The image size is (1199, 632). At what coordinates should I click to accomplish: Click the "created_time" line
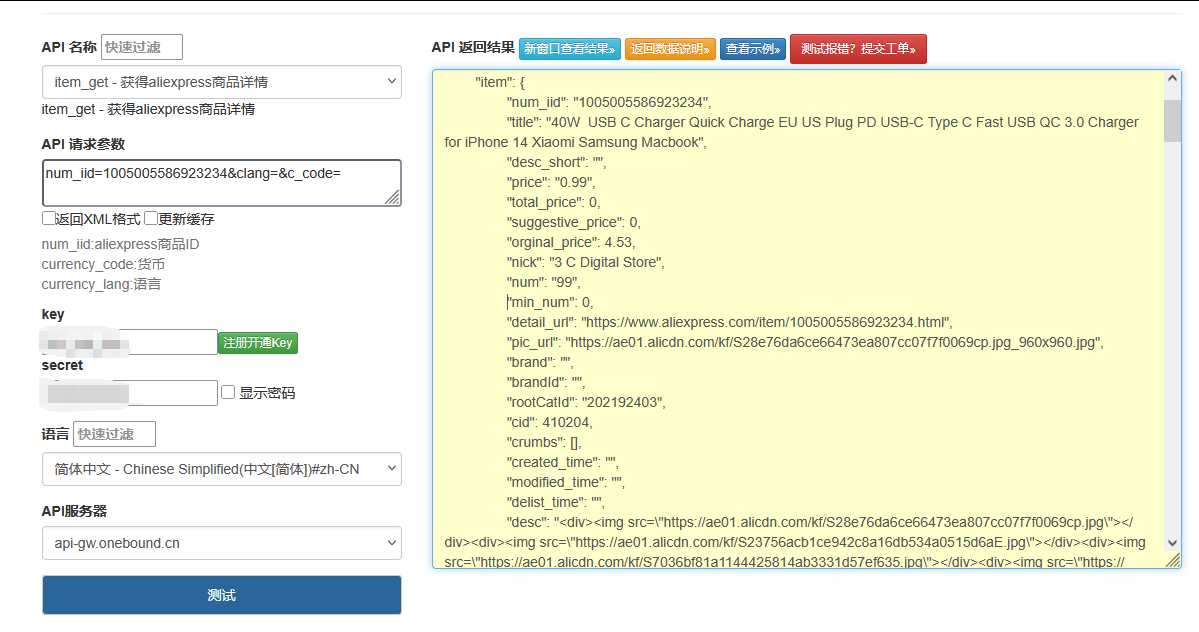click(x=562, y=462)
